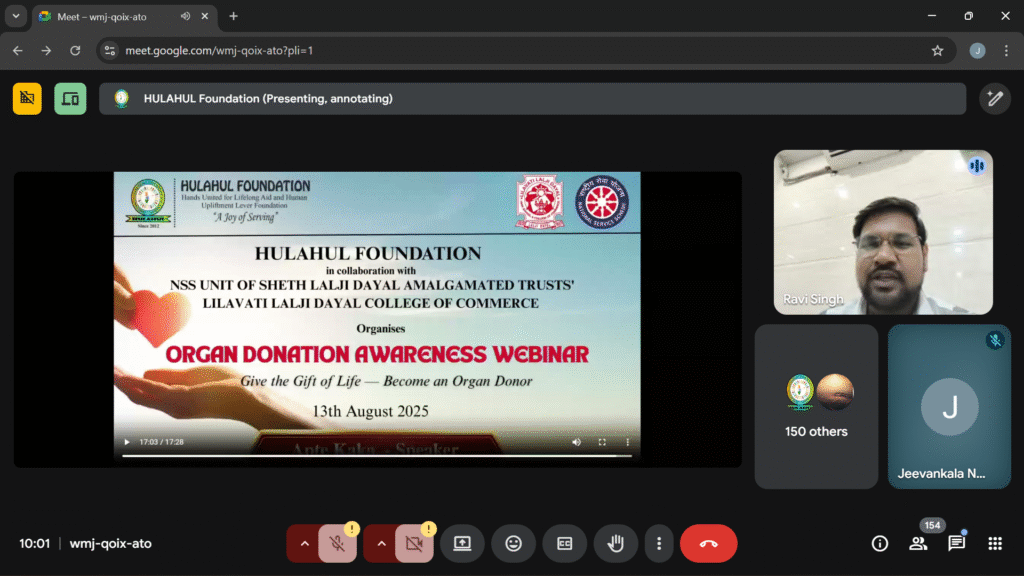Open meeting details info panel
This screenshot has height=576, width=1024.
tap(879, 543)
